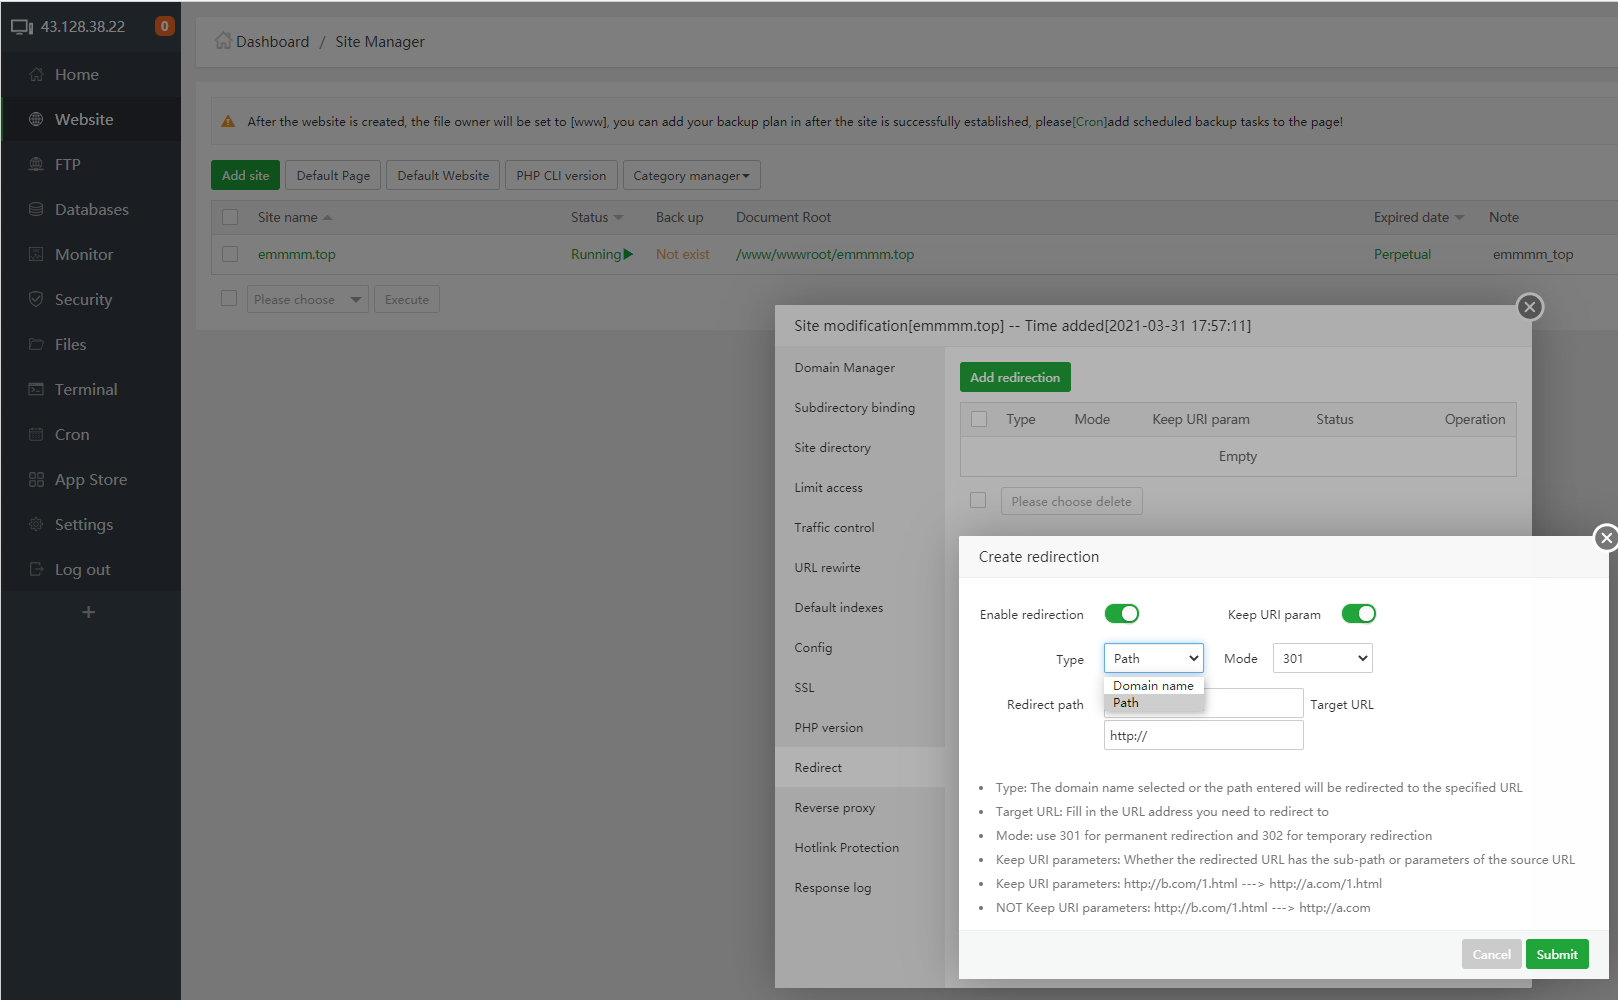Open Subdirectory binding tab
Screen dimensions: 1618x1000
(x=860, y=408)
